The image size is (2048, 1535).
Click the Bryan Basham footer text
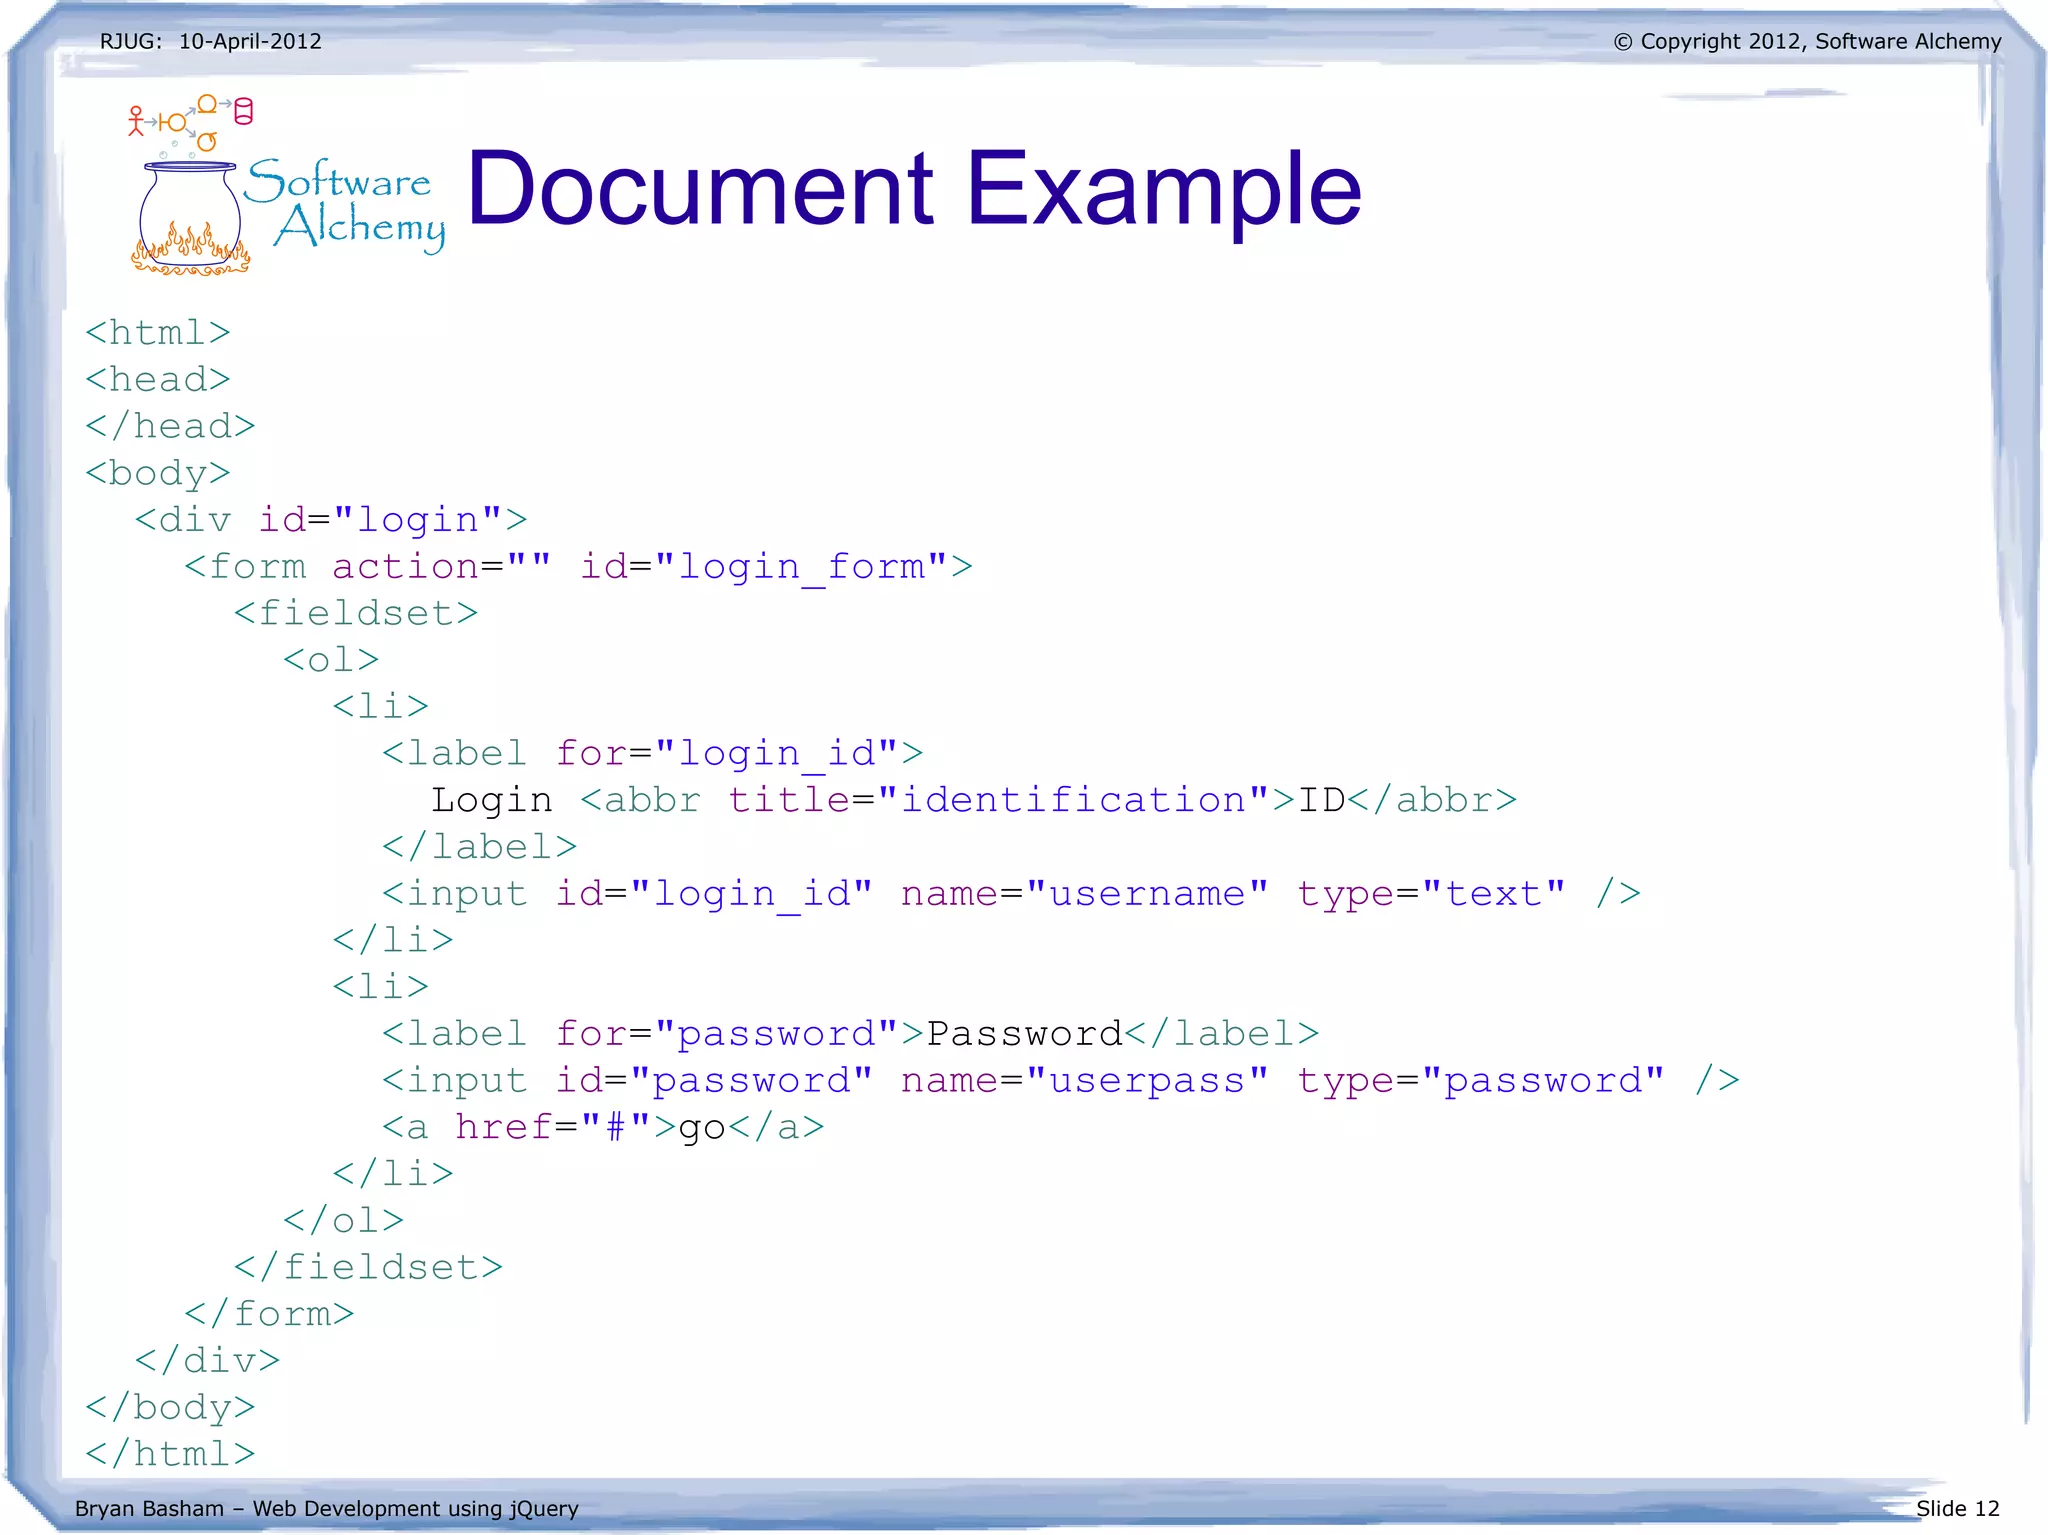pos(327,1508)
